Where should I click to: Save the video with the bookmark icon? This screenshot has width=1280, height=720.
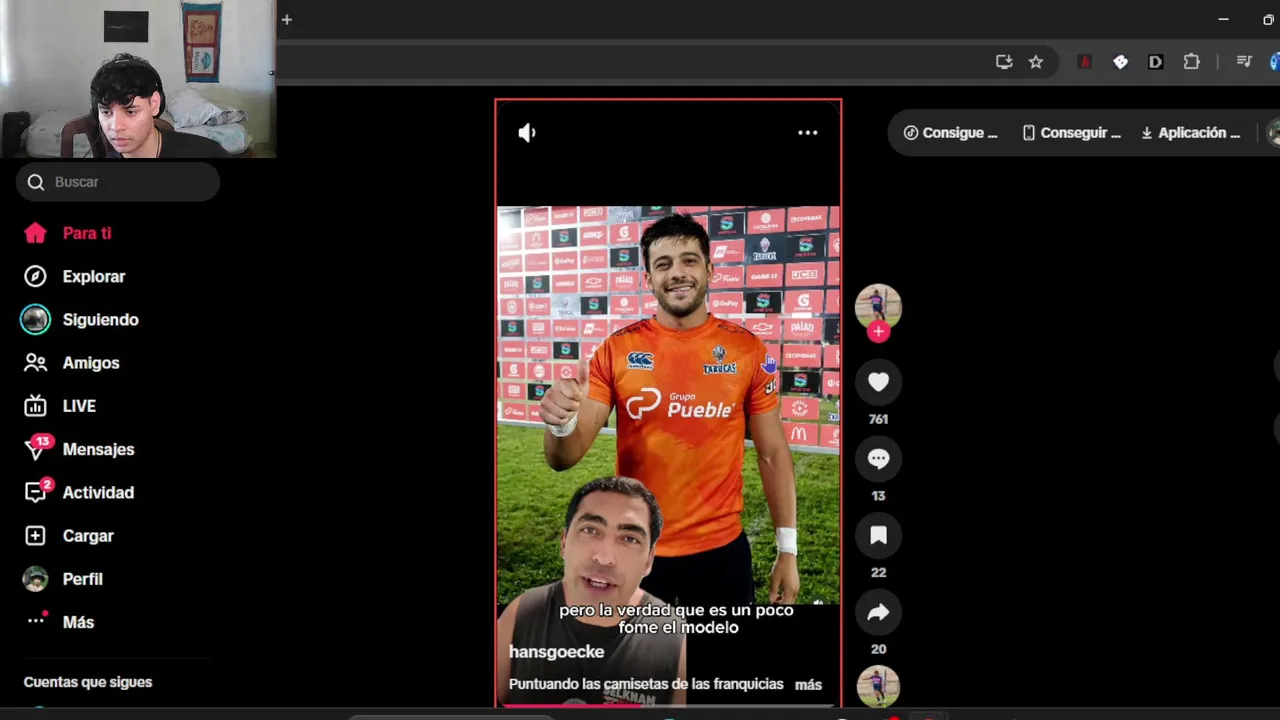point(878,536)
